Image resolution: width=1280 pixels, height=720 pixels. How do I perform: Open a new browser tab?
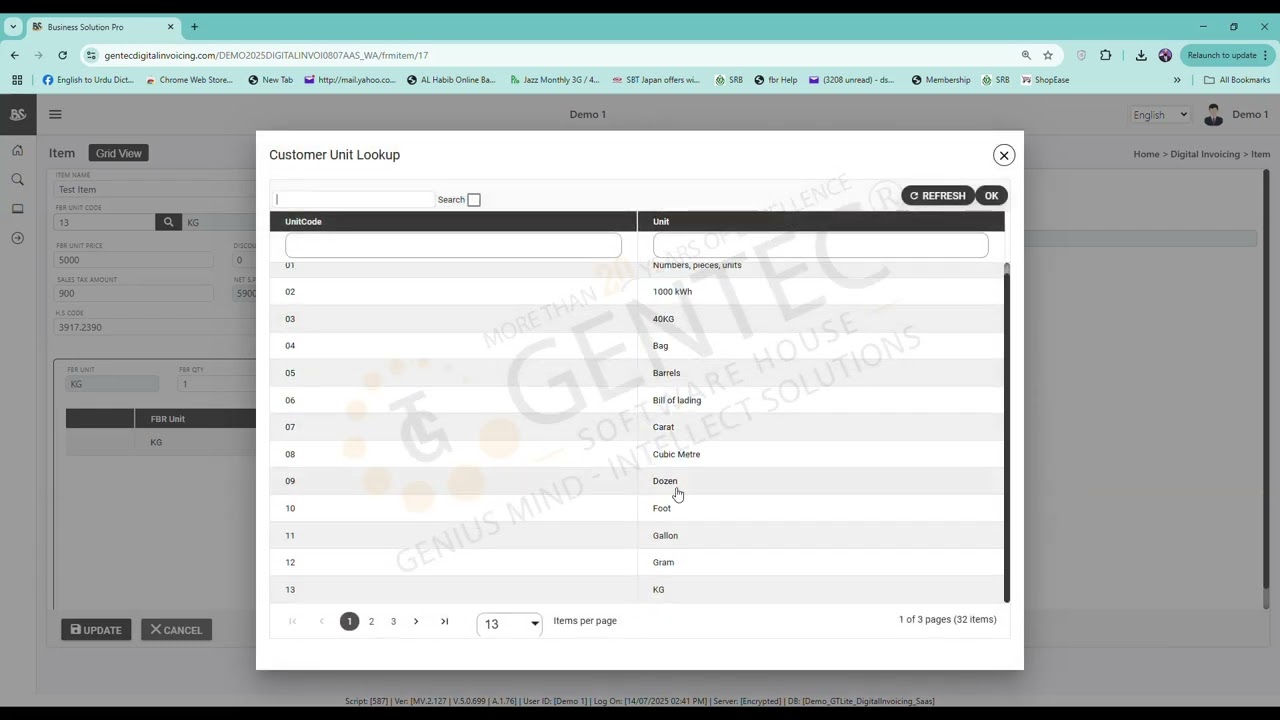pos(195,27)
